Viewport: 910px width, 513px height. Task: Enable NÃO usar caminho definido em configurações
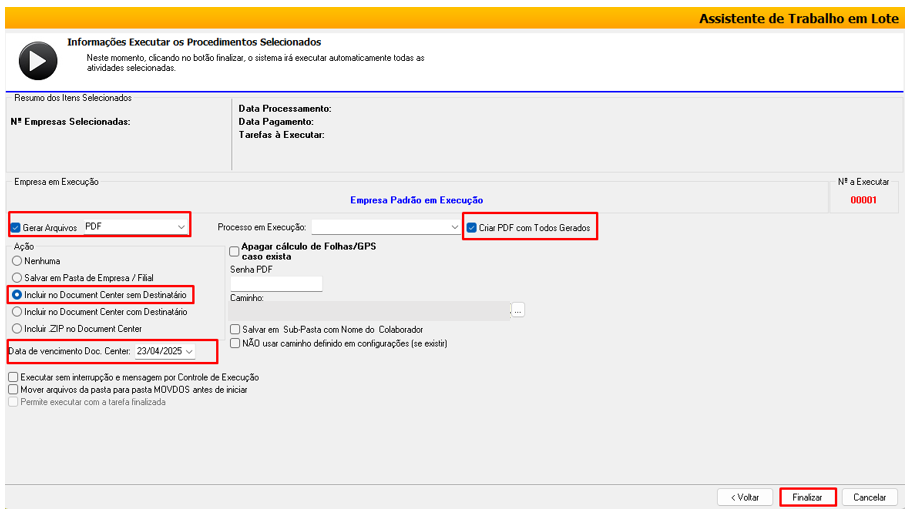coord(235,343)
